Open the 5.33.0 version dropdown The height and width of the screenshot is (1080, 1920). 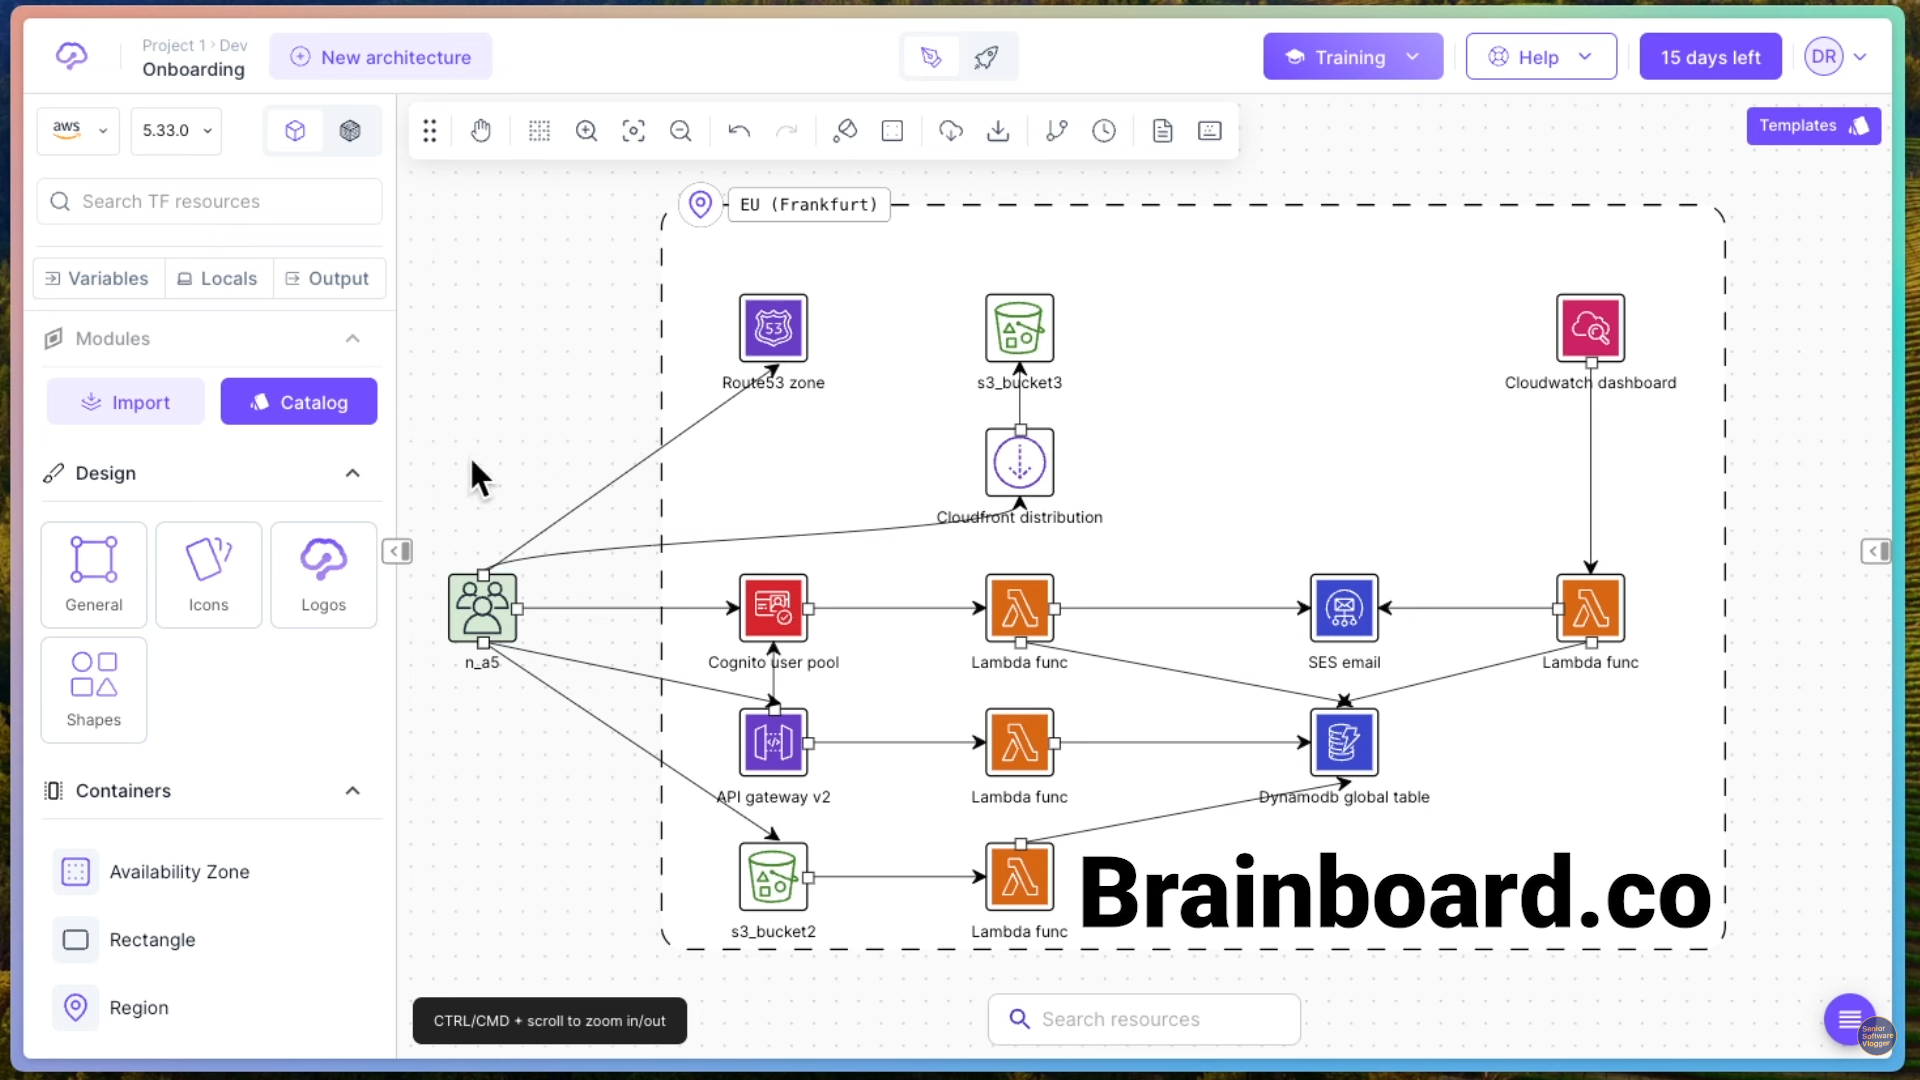point(177,131)
